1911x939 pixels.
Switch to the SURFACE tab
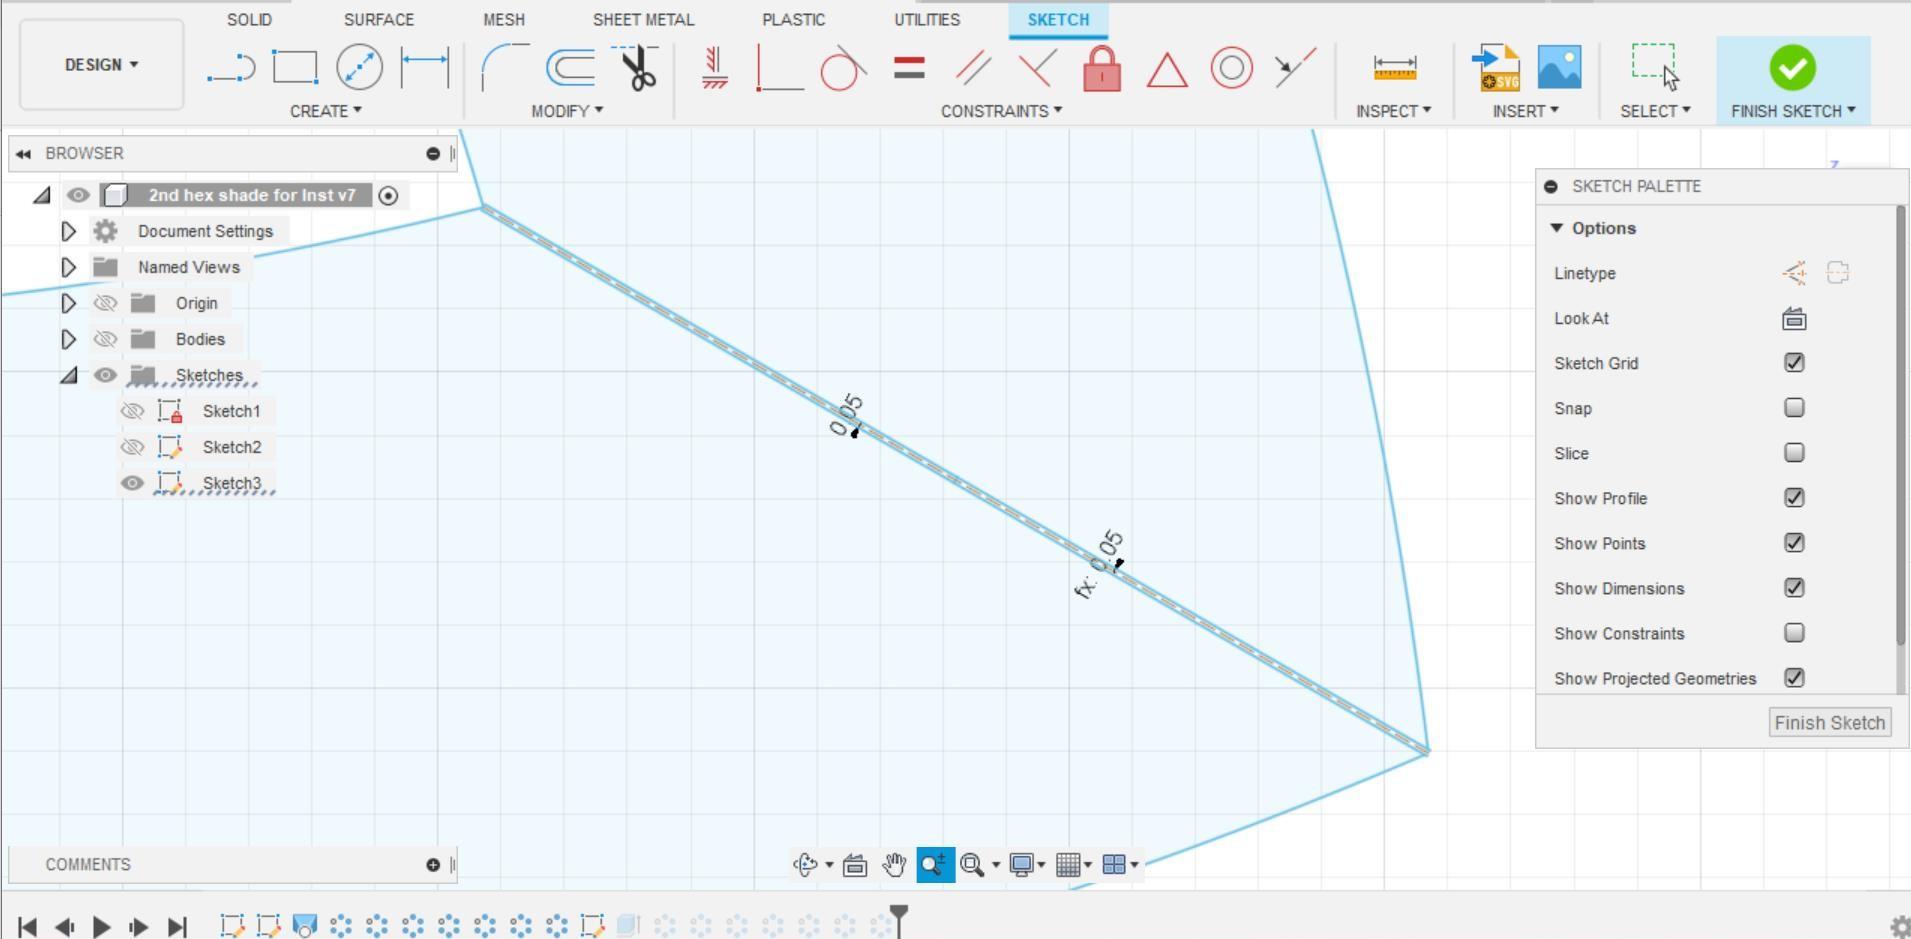tap(379, 20)
